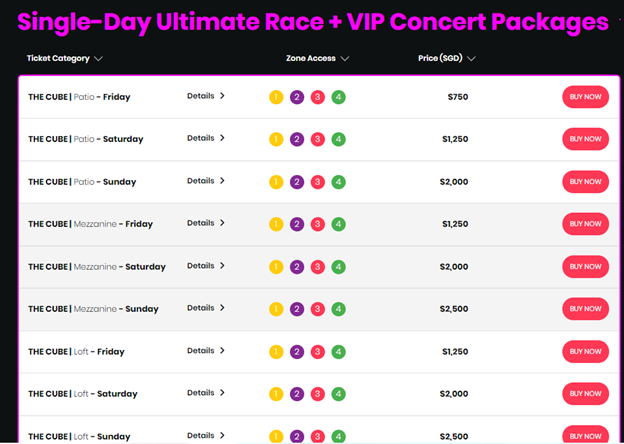Select THE CUBE Mezzanine Friday ticket name

point(91,224)
